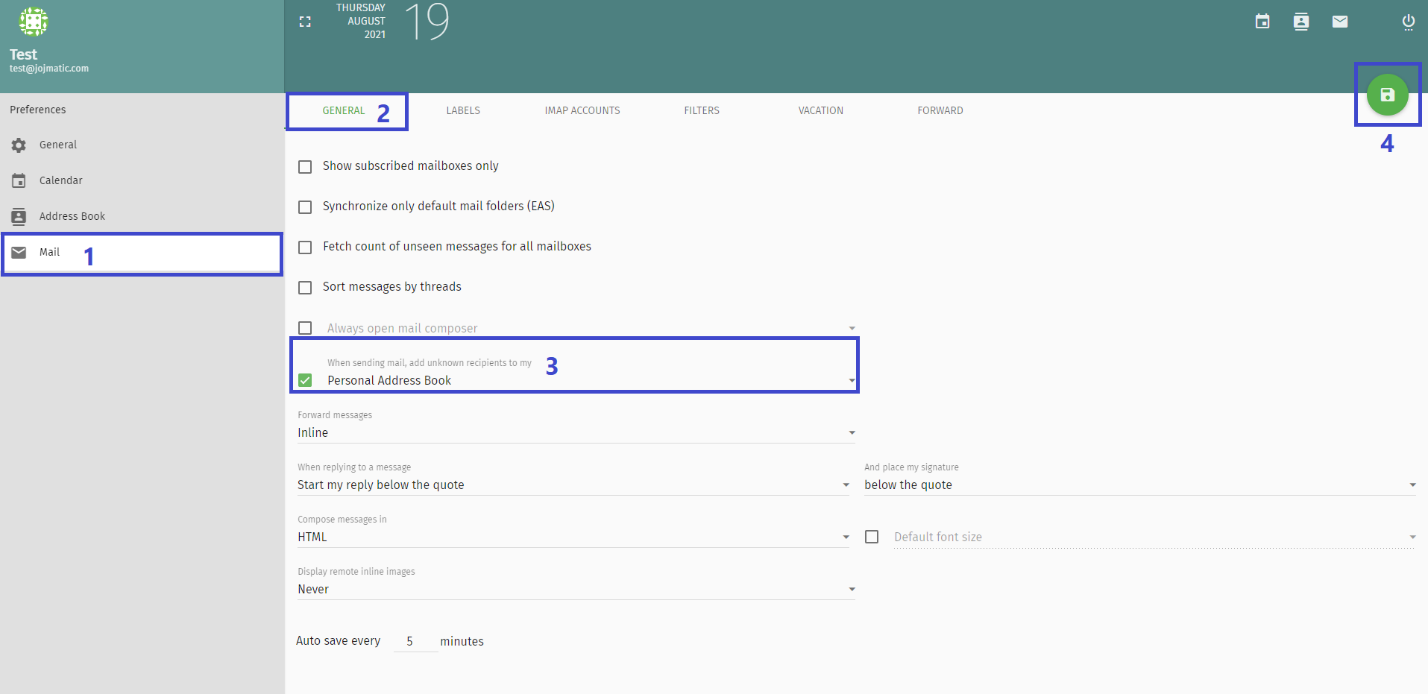This screenshot has width=1428, height=694.
Task: Open General preferences in sidebar
Action: pos(58,145)
